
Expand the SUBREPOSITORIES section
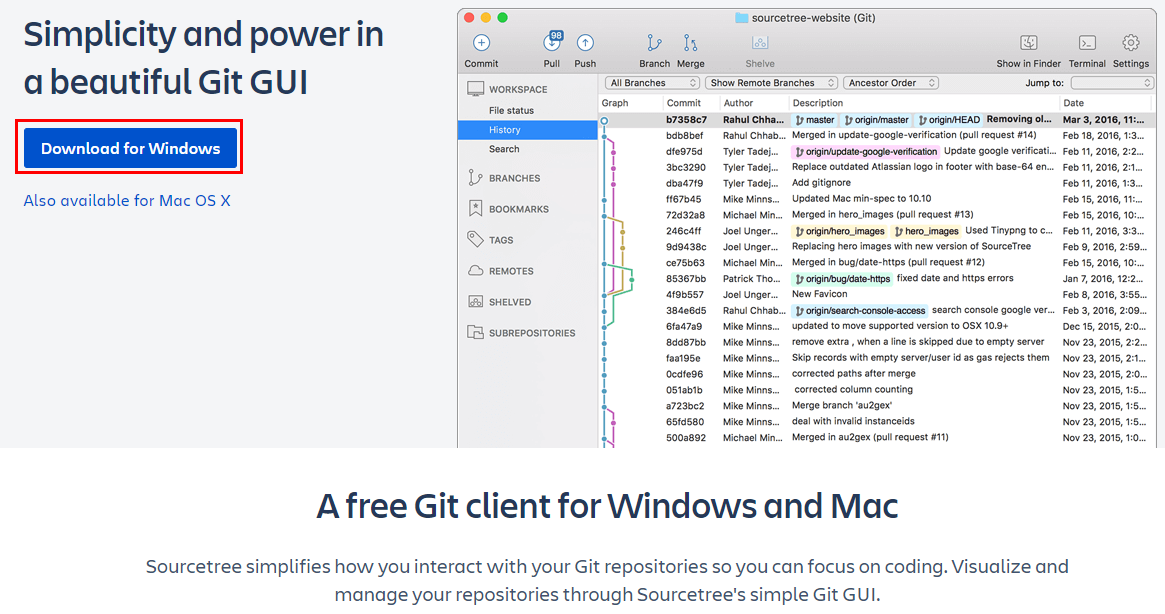click(x=532, y=333)
